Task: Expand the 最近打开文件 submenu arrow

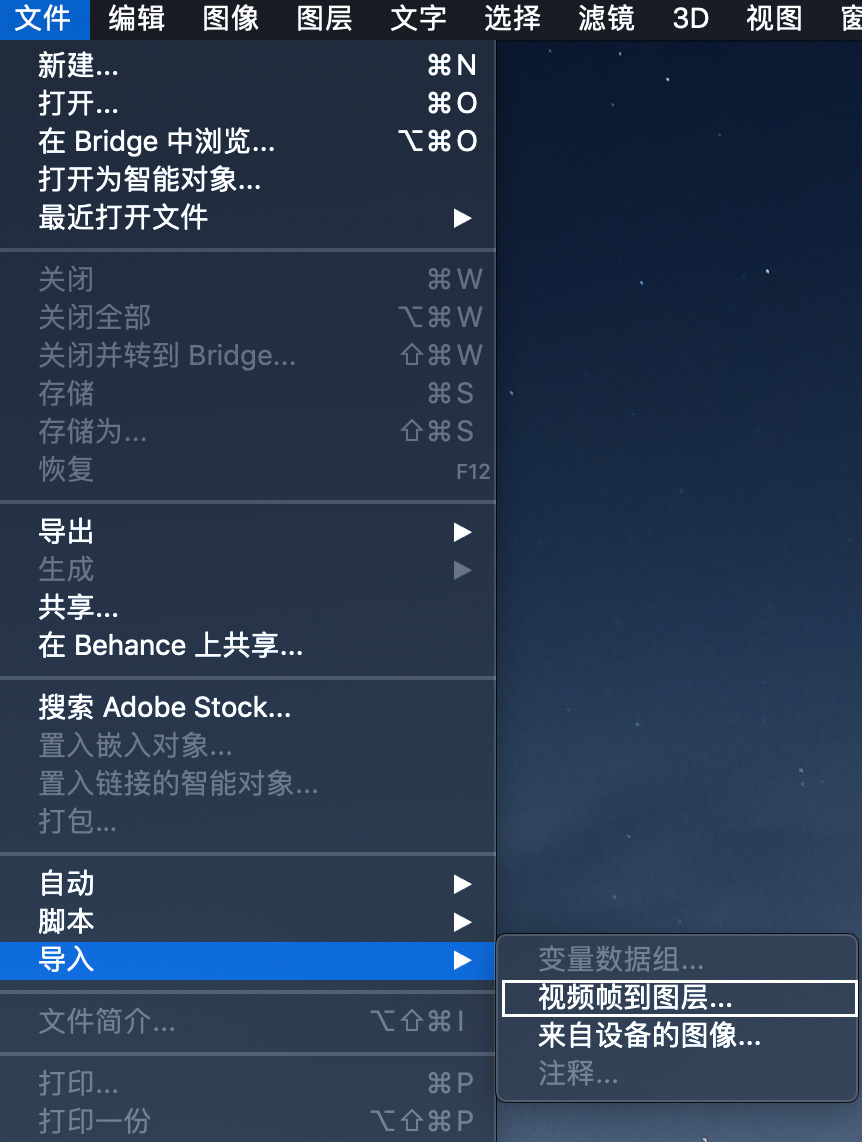Action: click(x=462, y=218)
